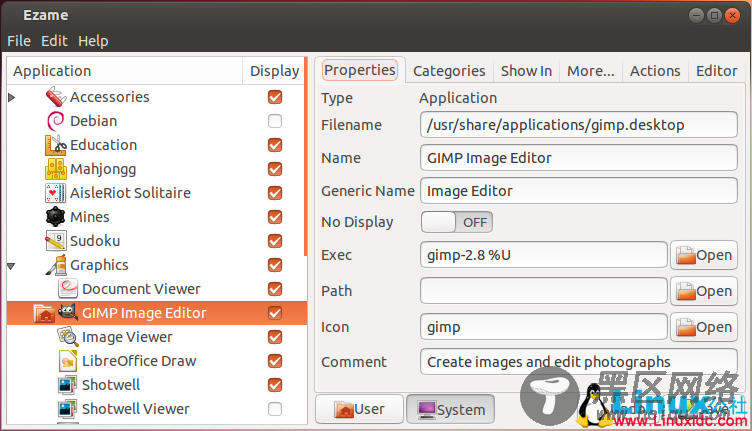Open the Edit menu
Image resolution: width=752 pixels, height=431 pixels.
54,41
